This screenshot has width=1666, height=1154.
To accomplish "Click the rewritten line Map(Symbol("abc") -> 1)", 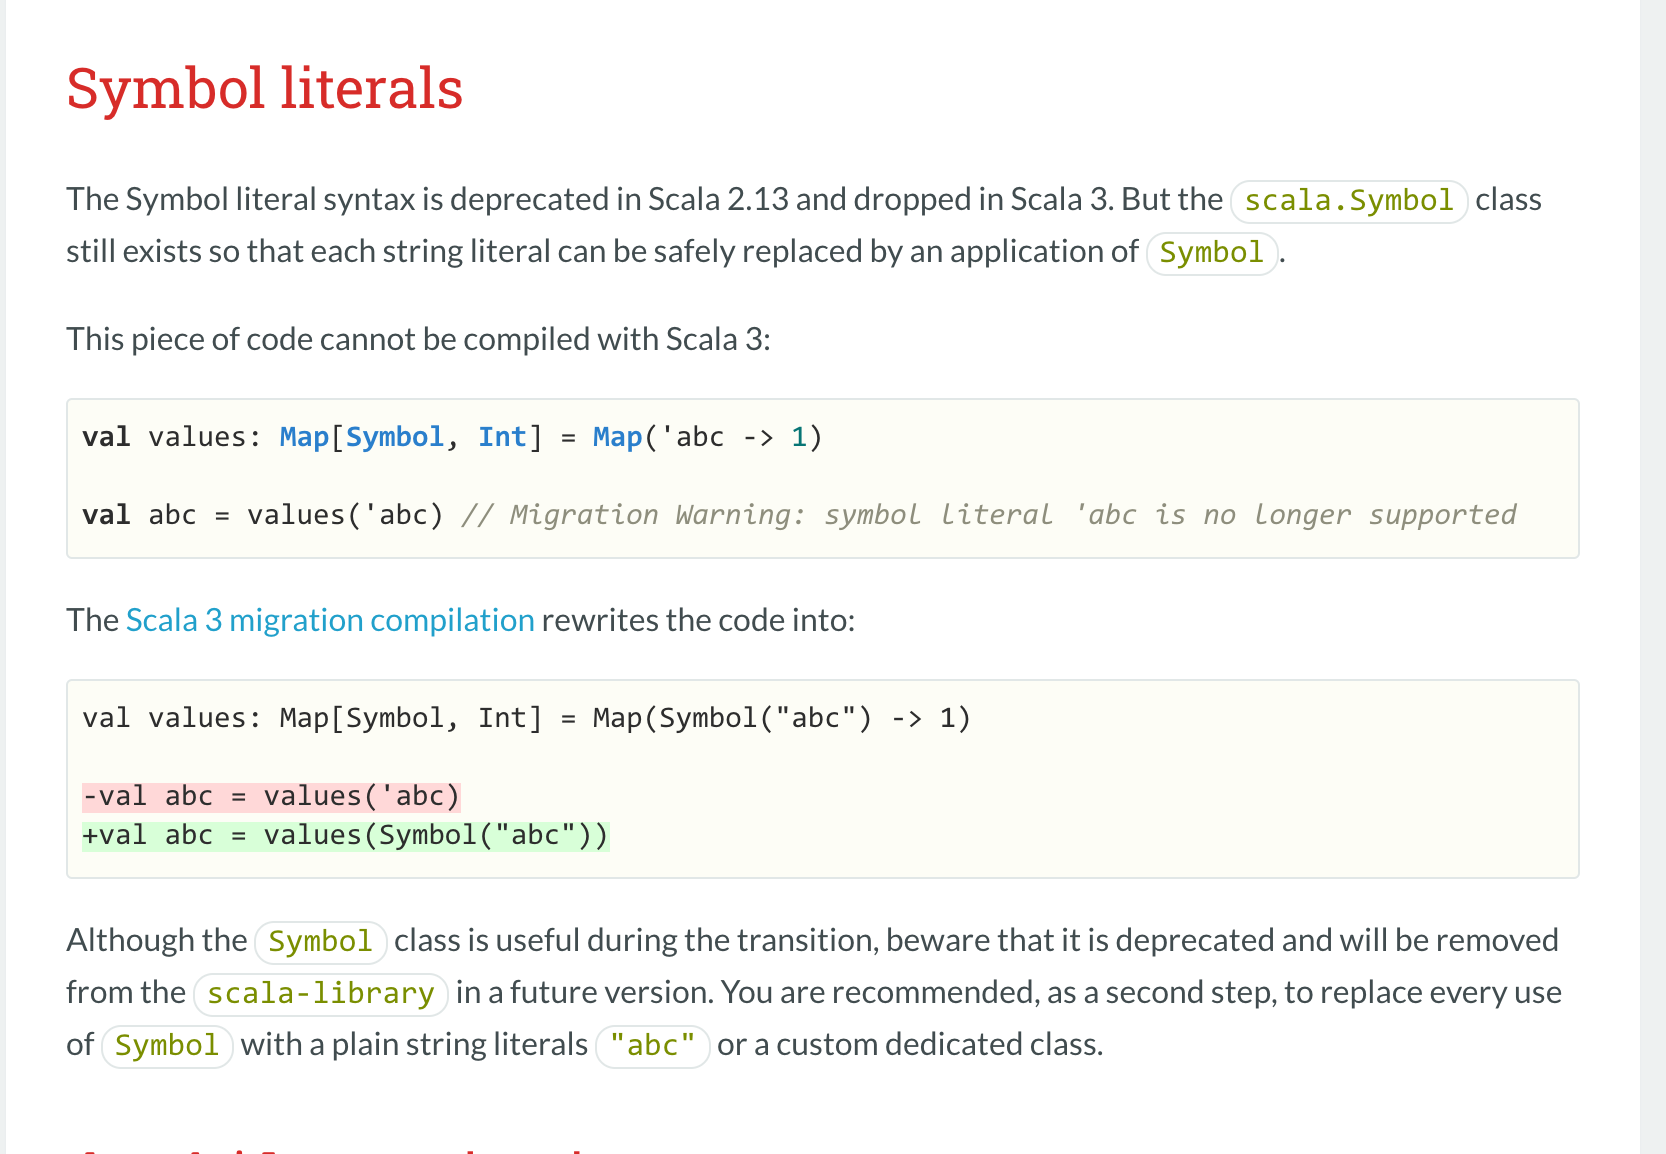I will (526, 718).
